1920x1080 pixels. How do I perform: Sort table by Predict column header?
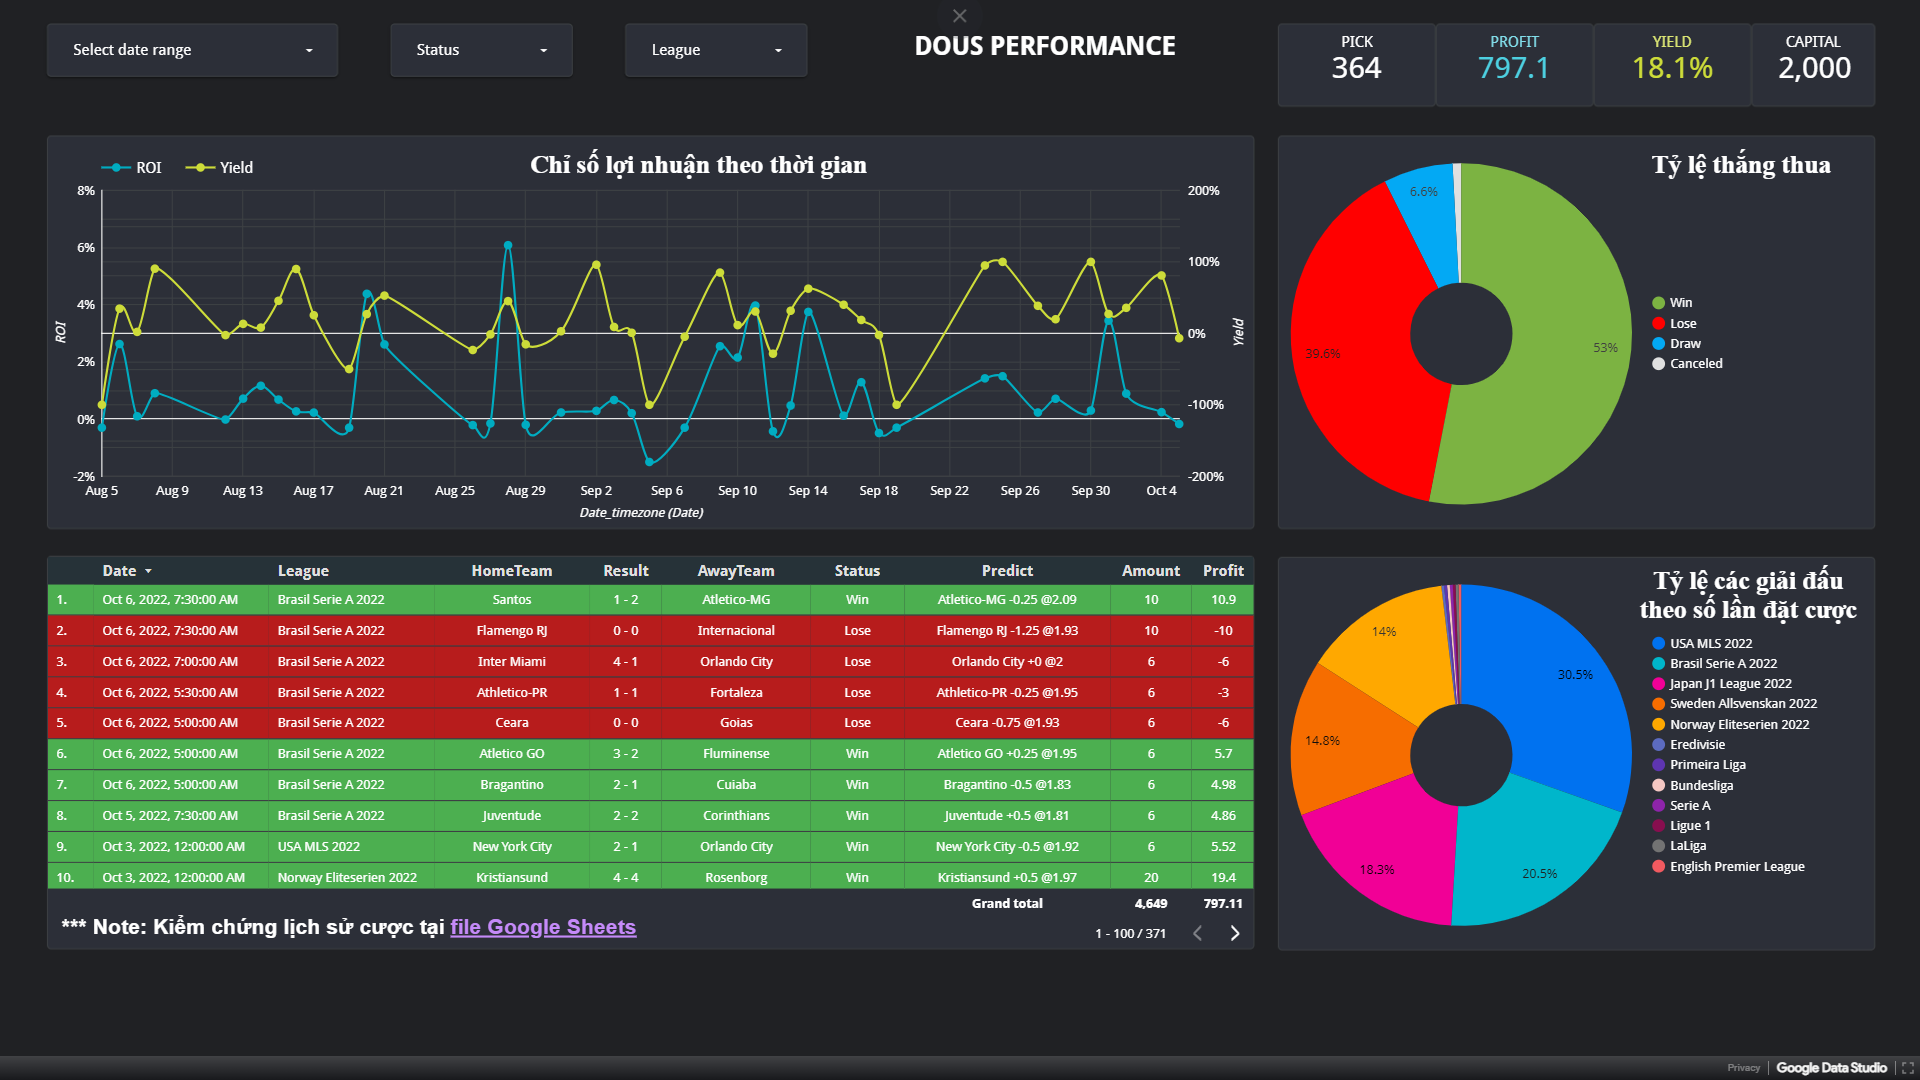[x=1007, y=571]
